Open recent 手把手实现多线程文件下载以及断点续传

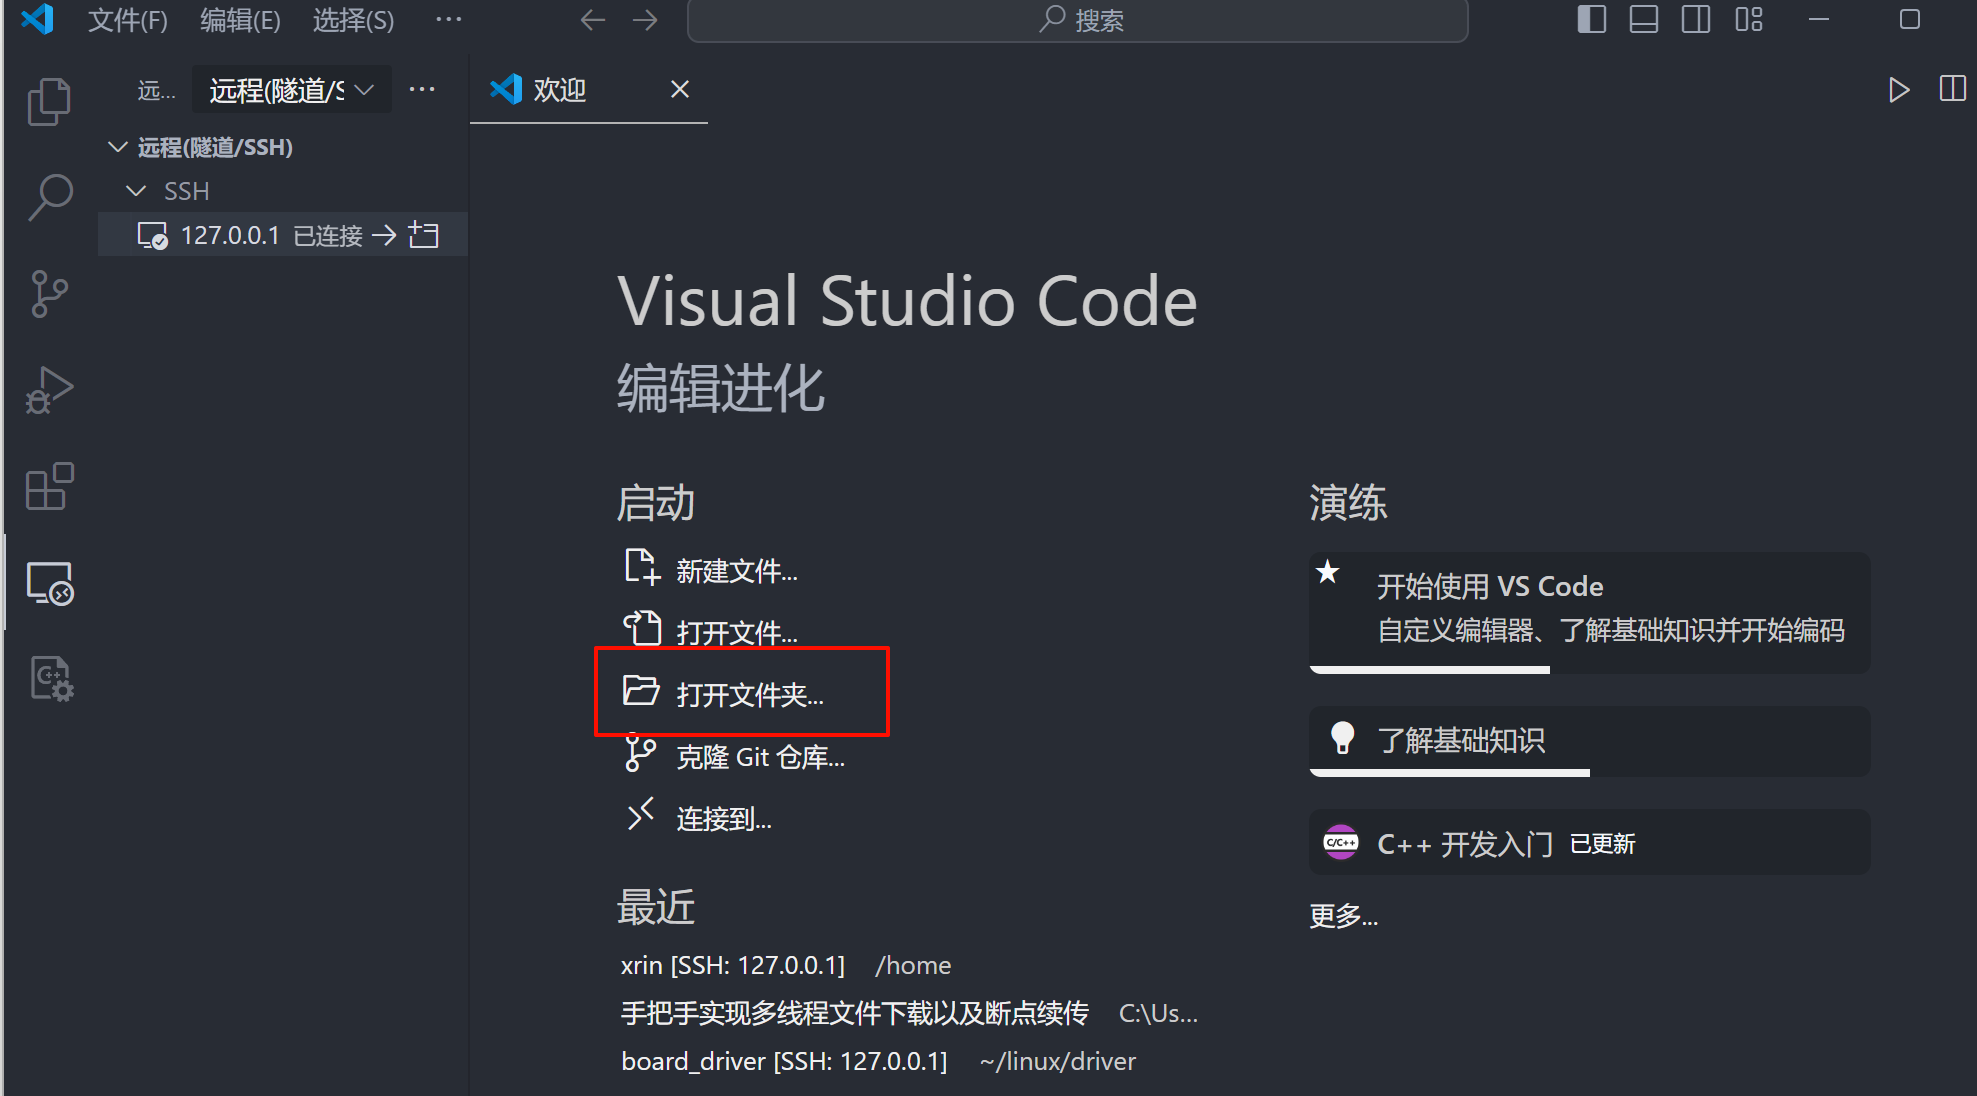[x=855, y=1013]
